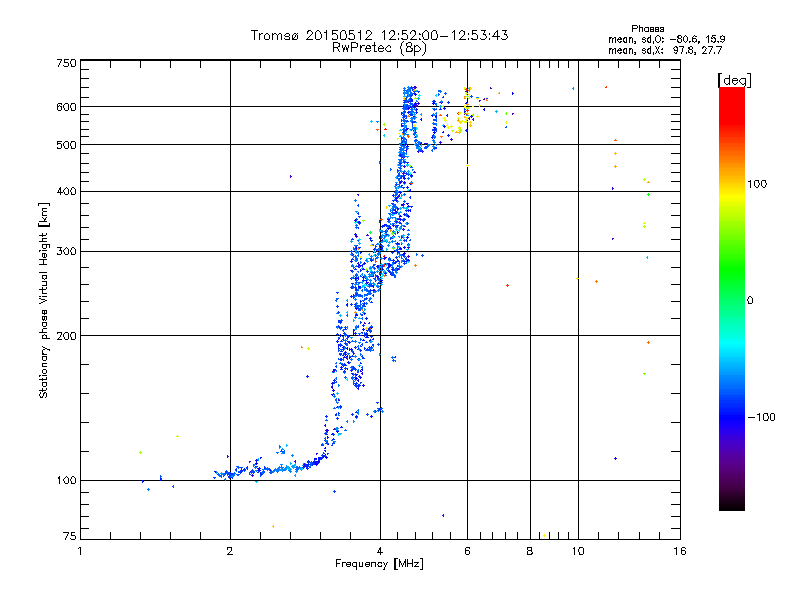Click the 'mean, sd,O: -80.6, 15.9' statistic

(x=666, y=39)
